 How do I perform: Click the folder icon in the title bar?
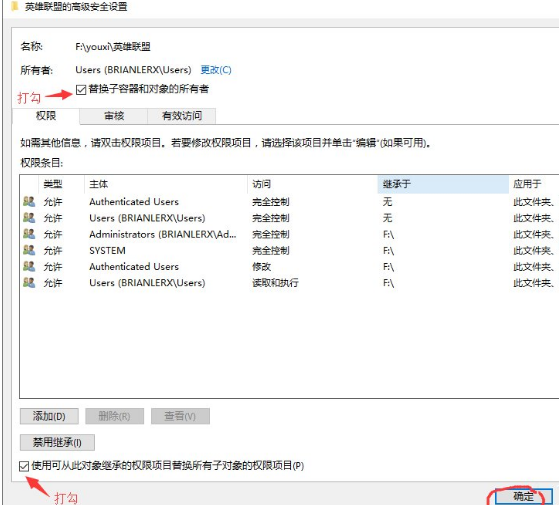click(14, 6)
